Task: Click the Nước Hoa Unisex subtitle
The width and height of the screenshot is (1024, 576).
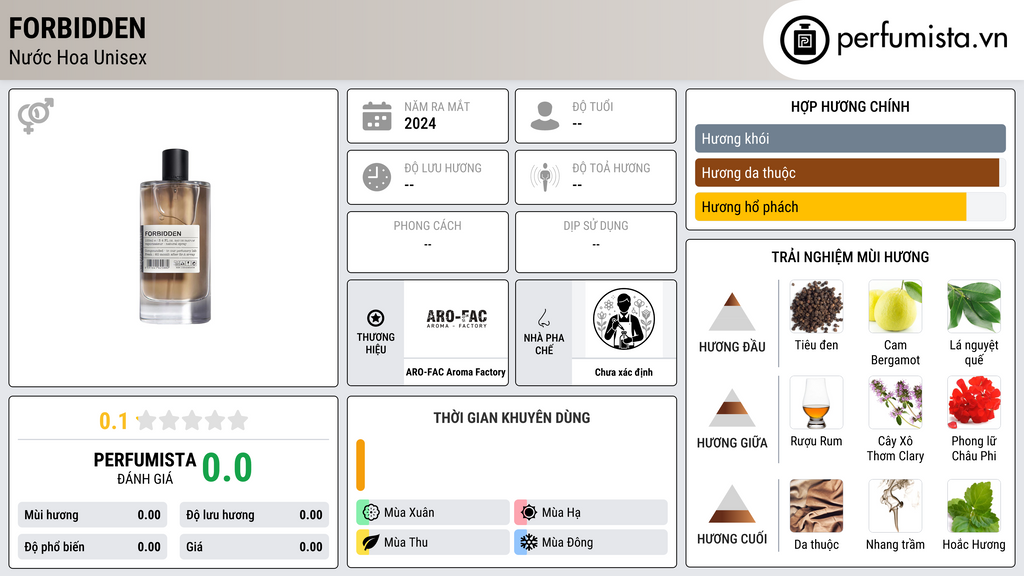Action: (78, 57)
